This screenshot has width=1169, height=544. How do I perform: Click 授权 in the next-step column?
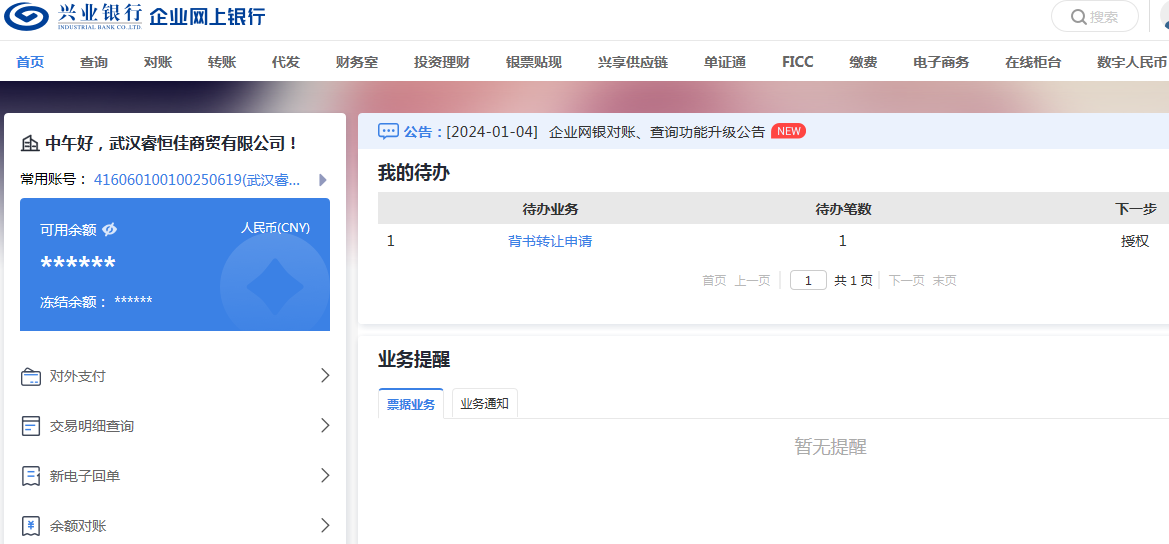(1135, 241)
